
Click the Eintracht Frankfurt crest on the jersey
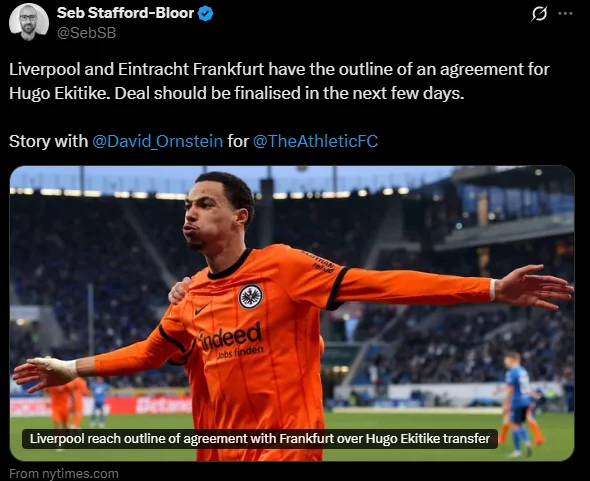point(250,297)
